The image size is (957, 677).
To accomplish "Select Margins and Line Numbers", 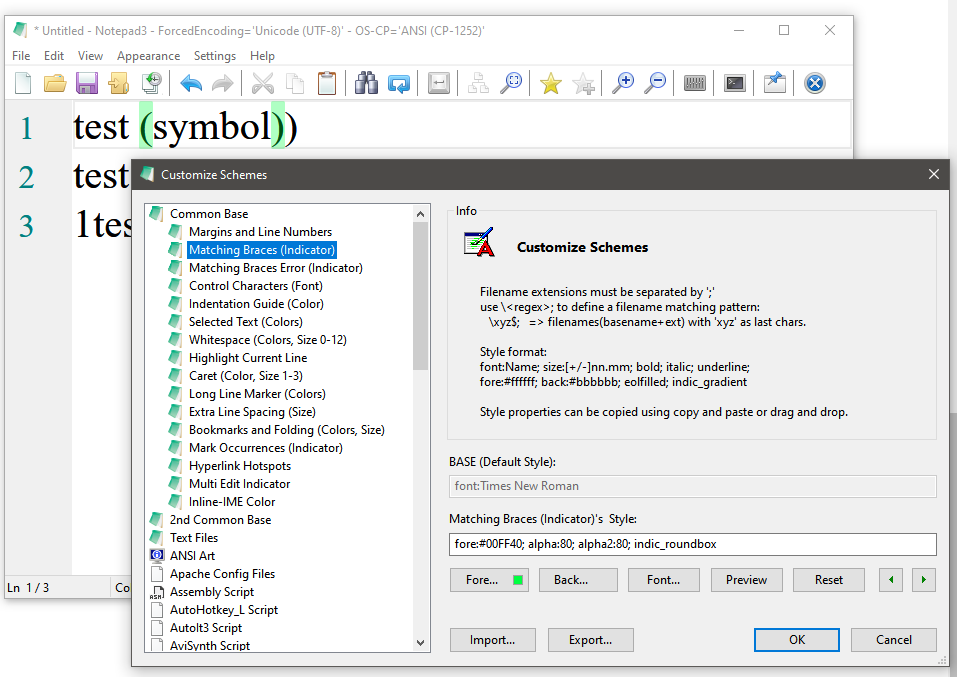I will click(261, 232).
